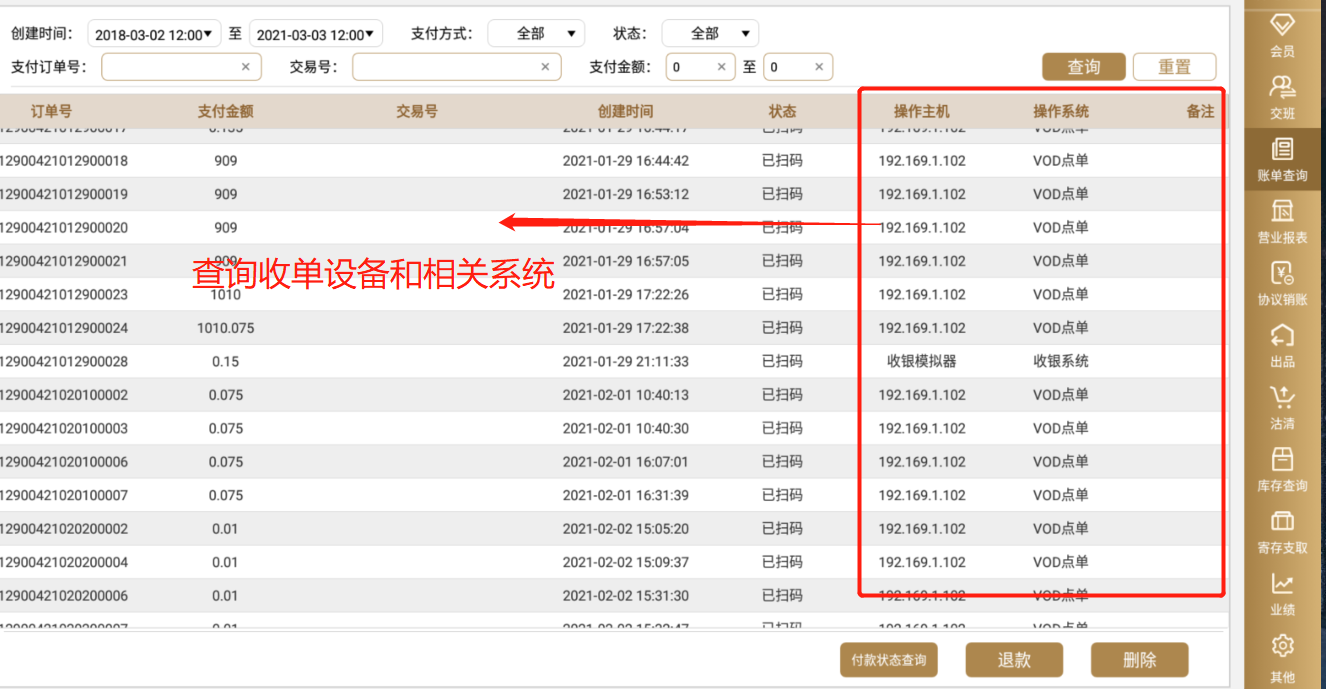Click the 交易号 column header

(x=417, y=111)
